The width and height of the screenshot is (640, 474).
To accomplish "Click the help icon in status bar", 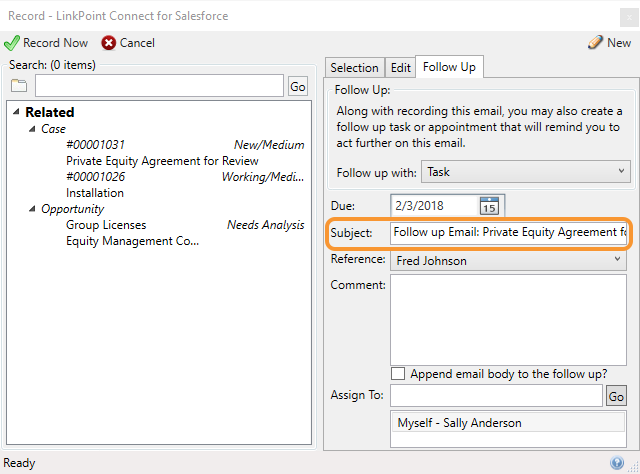I will [x=617, y=463].
